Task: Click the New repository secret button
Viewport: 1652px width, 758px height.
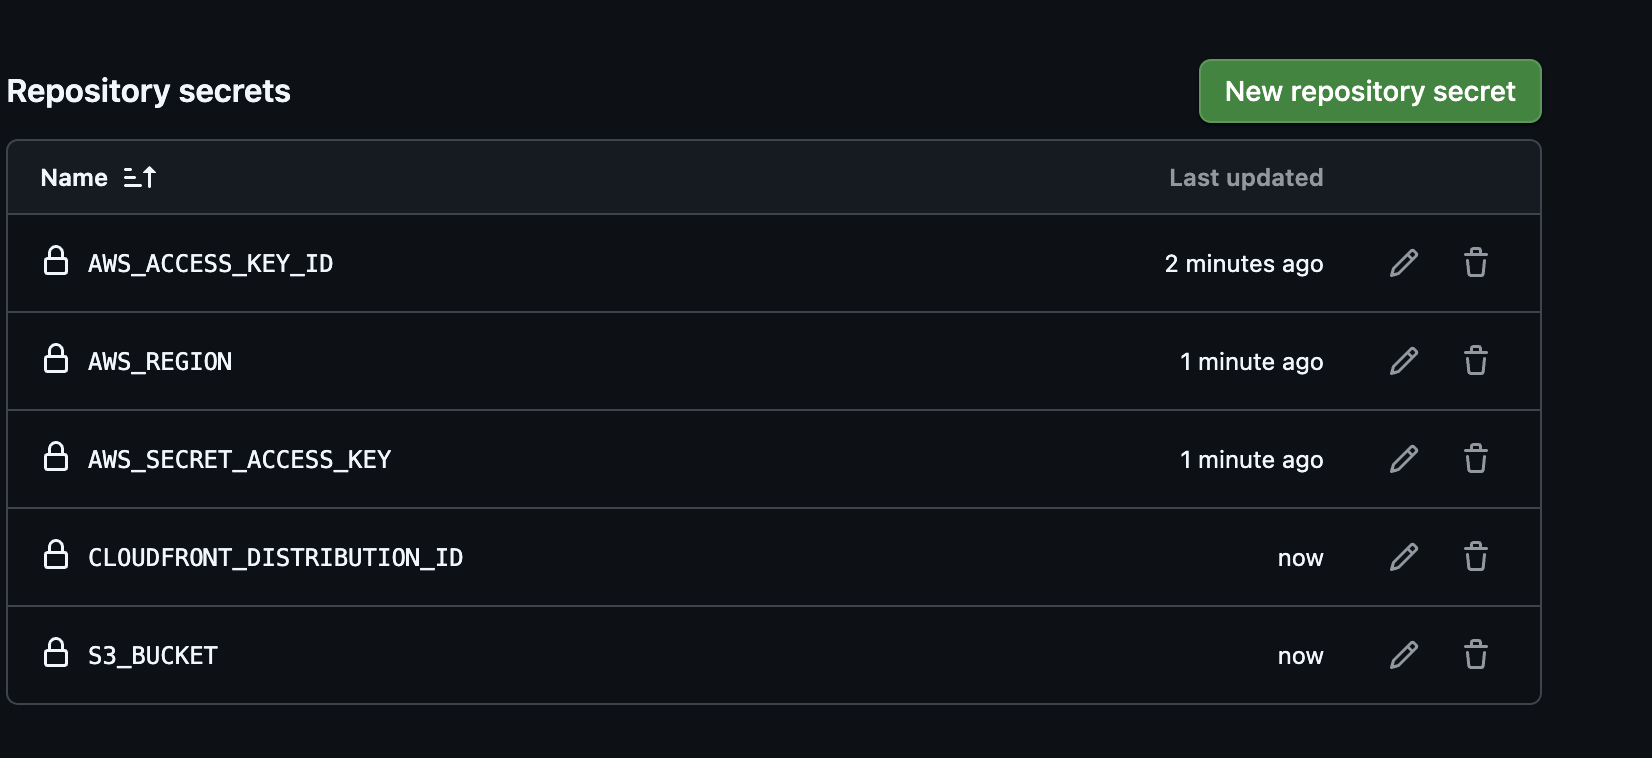Action: 1369,91
